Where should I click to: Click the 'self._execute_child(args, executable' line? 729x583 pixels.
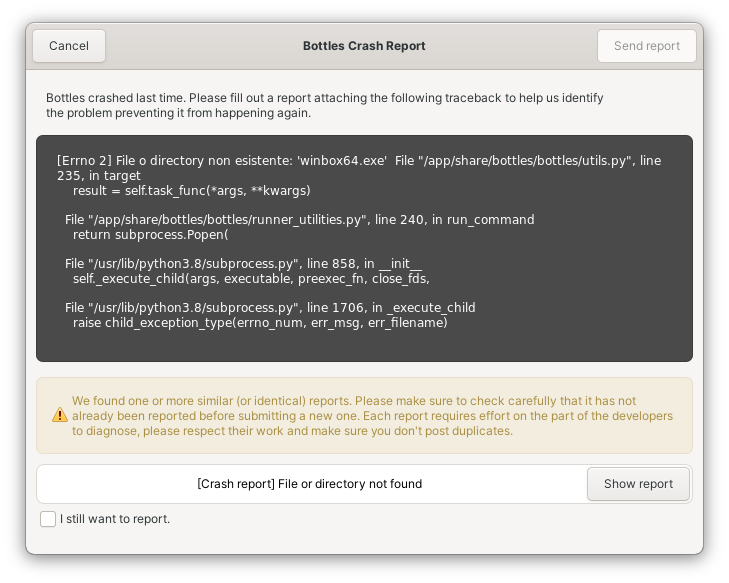[x=251, y=279]
